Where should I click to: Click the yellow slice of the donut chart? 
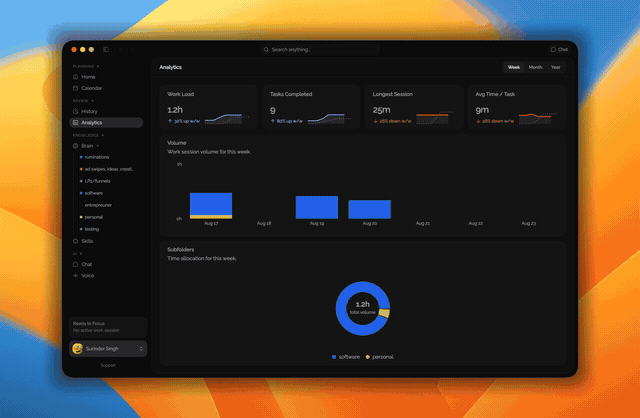coord(384,313)
